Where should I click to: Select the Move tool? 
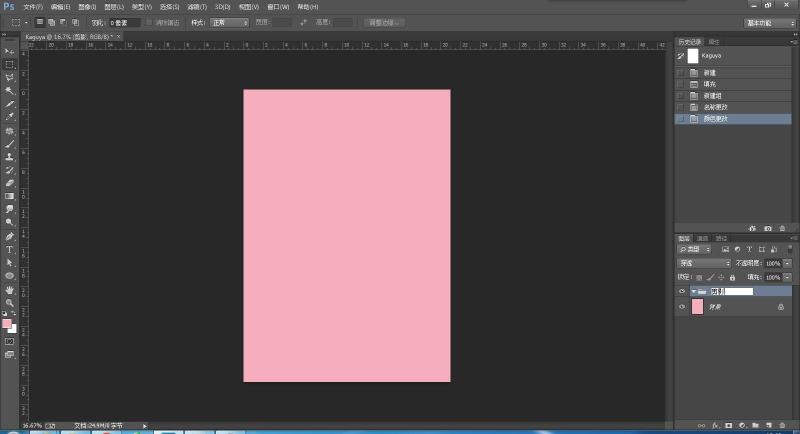[9, 52]
